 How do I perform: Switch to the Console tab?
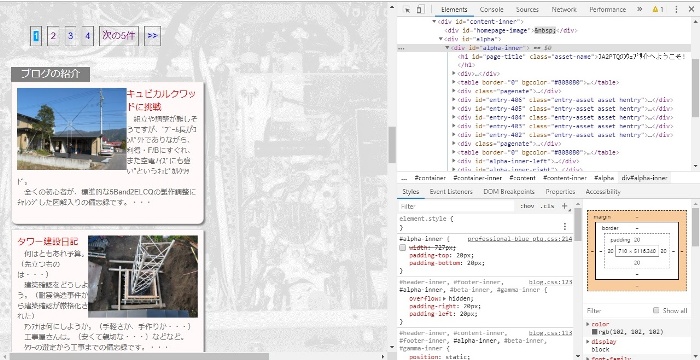(x=492, y=9)
